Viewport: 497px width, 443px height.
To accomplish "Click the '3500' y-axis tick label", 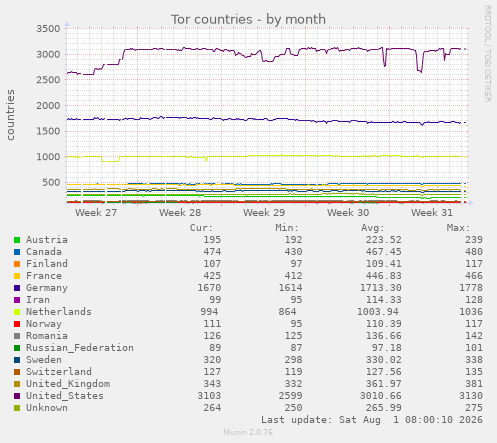I will click(48, 29).
